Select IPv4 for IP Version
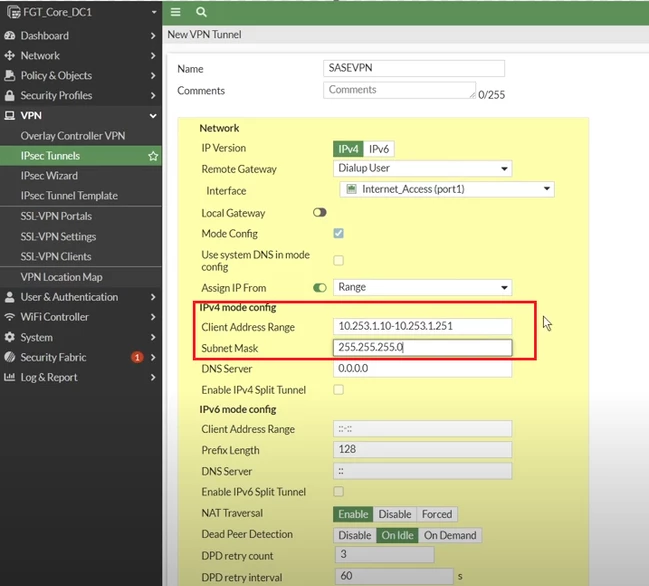This screenshot has width=649, height=586. point(348,149)
